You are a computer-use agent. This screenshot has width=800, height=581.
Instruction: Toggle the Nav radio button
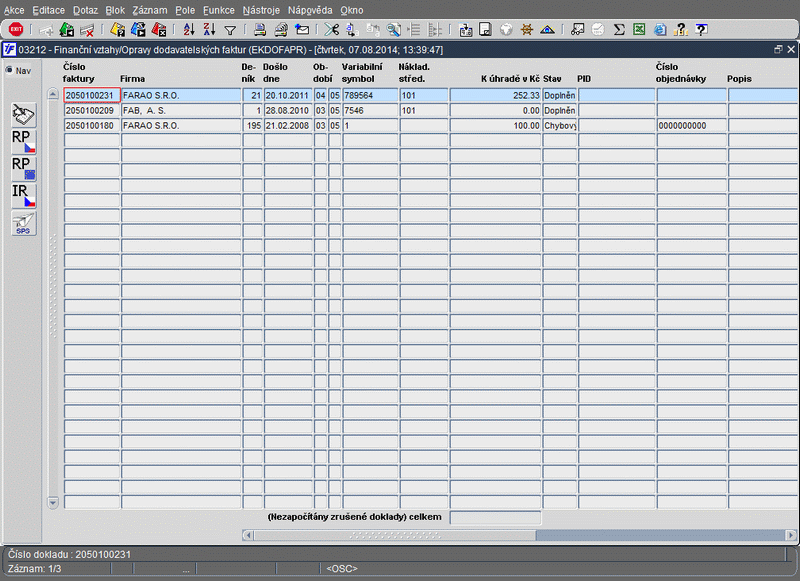9,70
